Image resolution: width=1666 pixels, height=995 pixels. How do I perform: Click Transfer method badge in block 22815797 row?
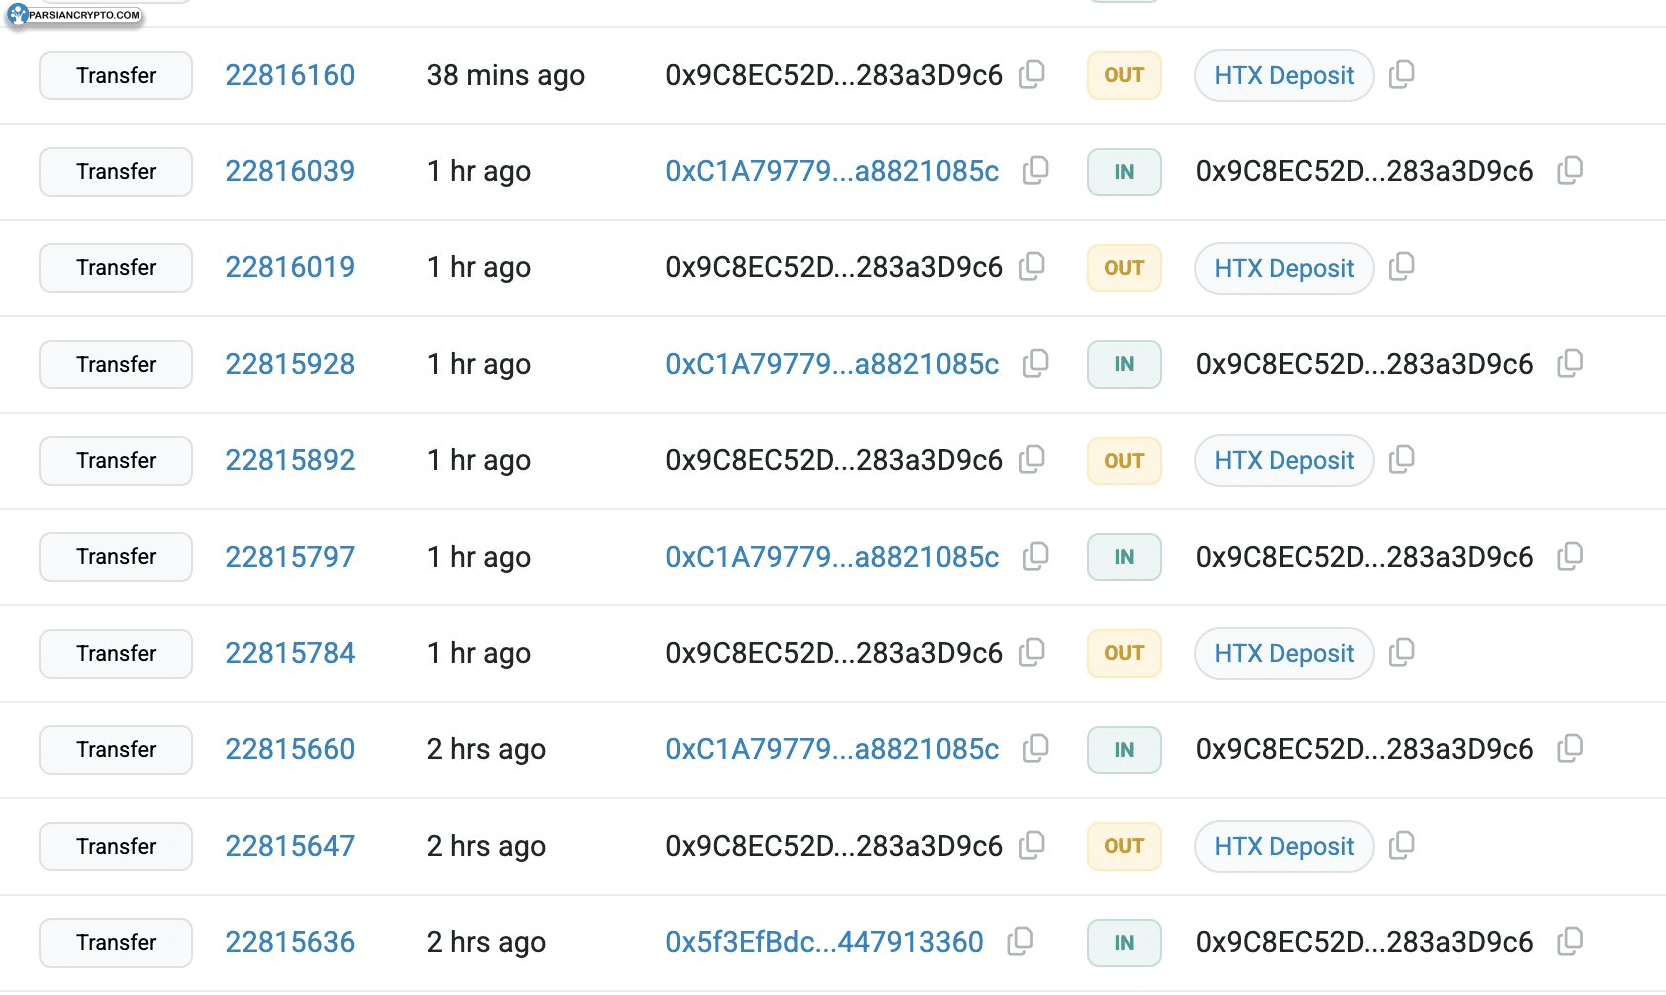tap(116, 557)
